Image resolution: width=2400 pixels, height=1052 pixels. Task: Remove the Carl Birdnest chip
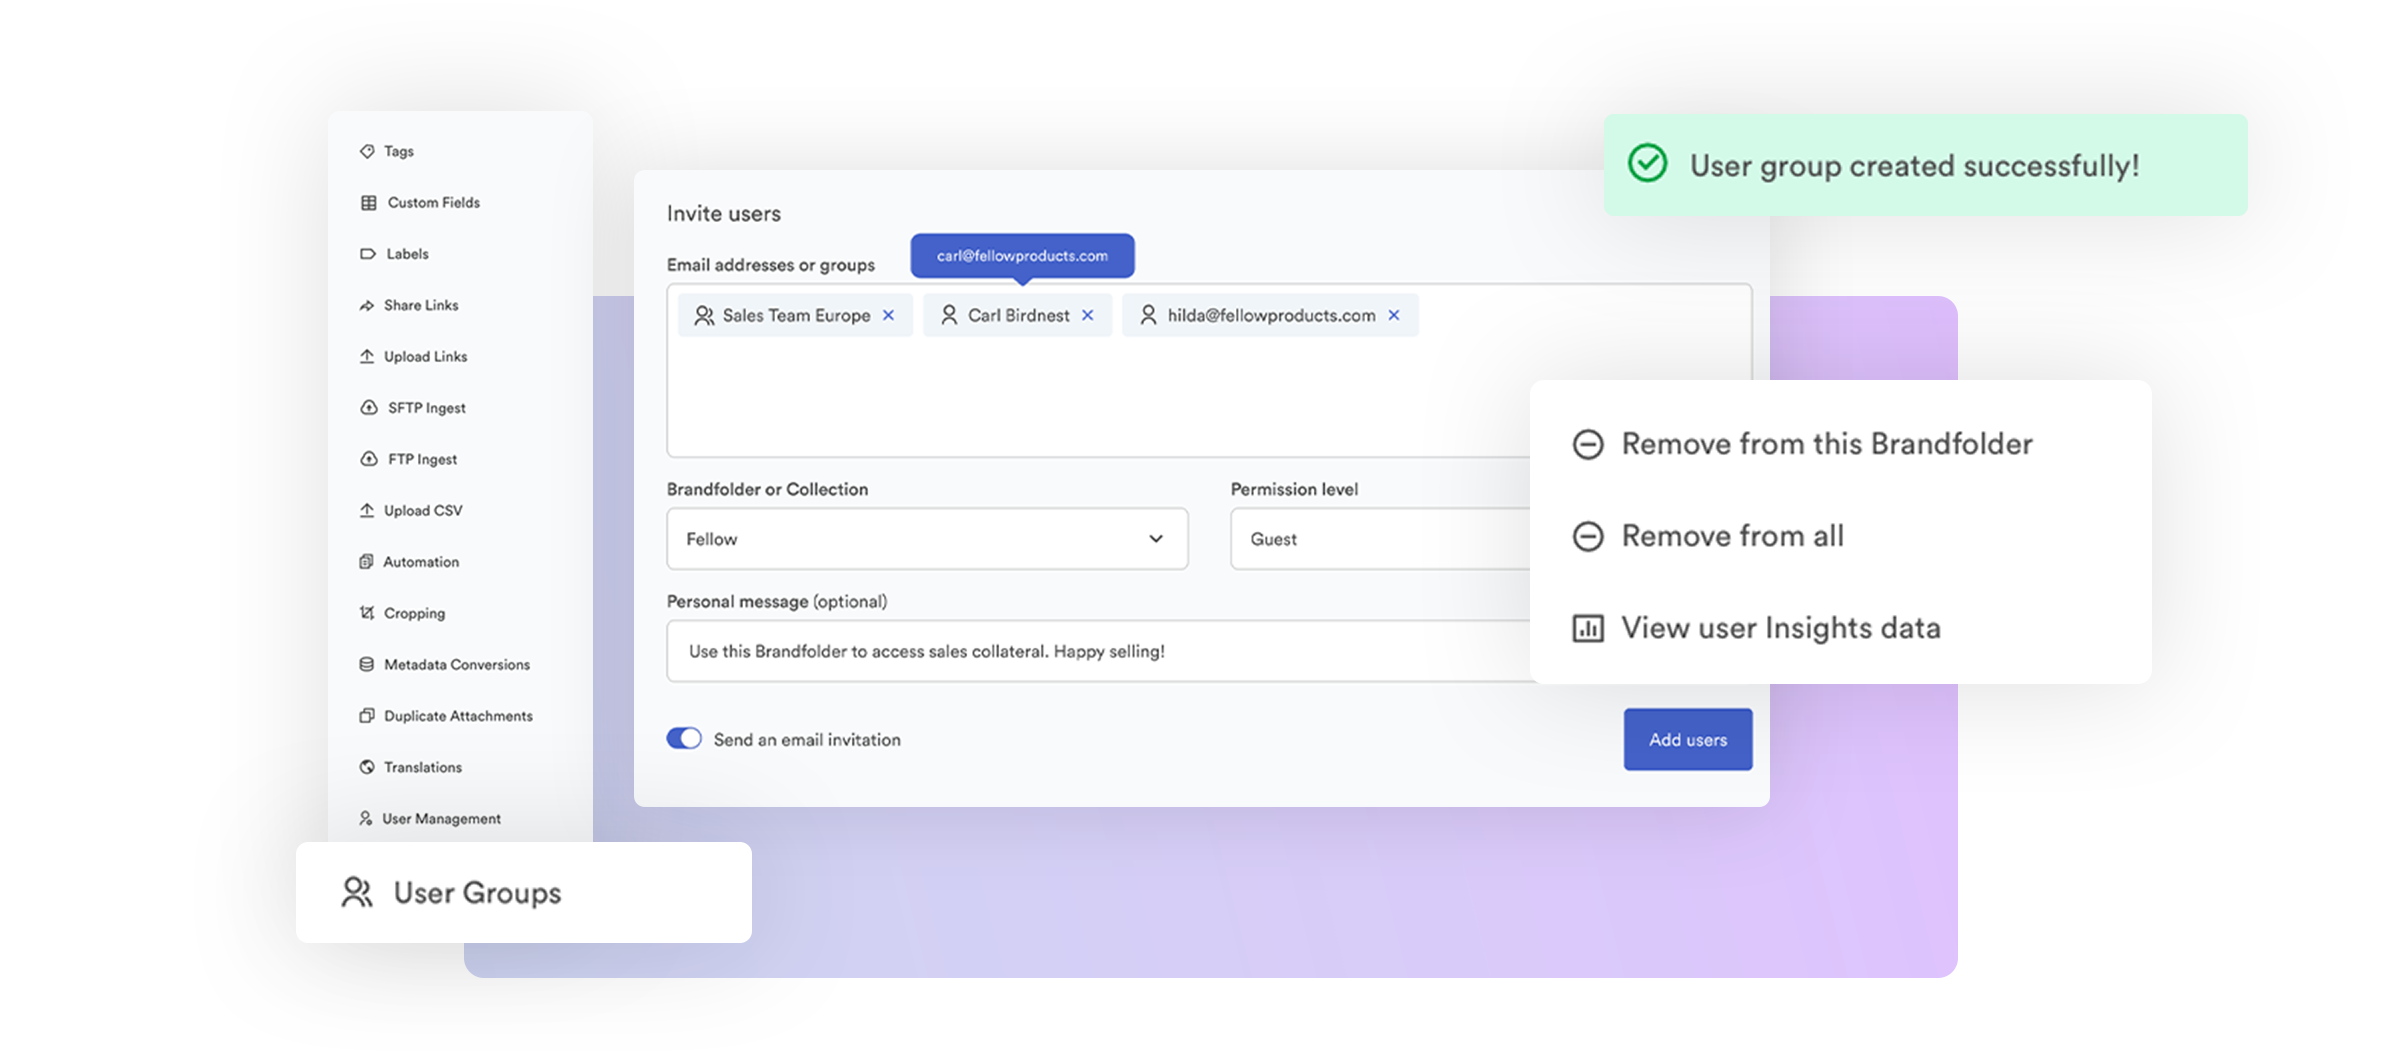point(1088,316)
